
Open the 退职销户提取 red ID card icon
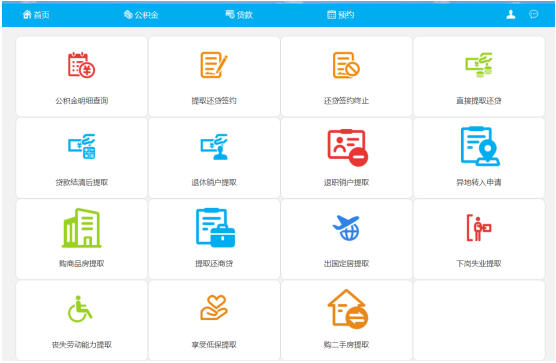348,147
